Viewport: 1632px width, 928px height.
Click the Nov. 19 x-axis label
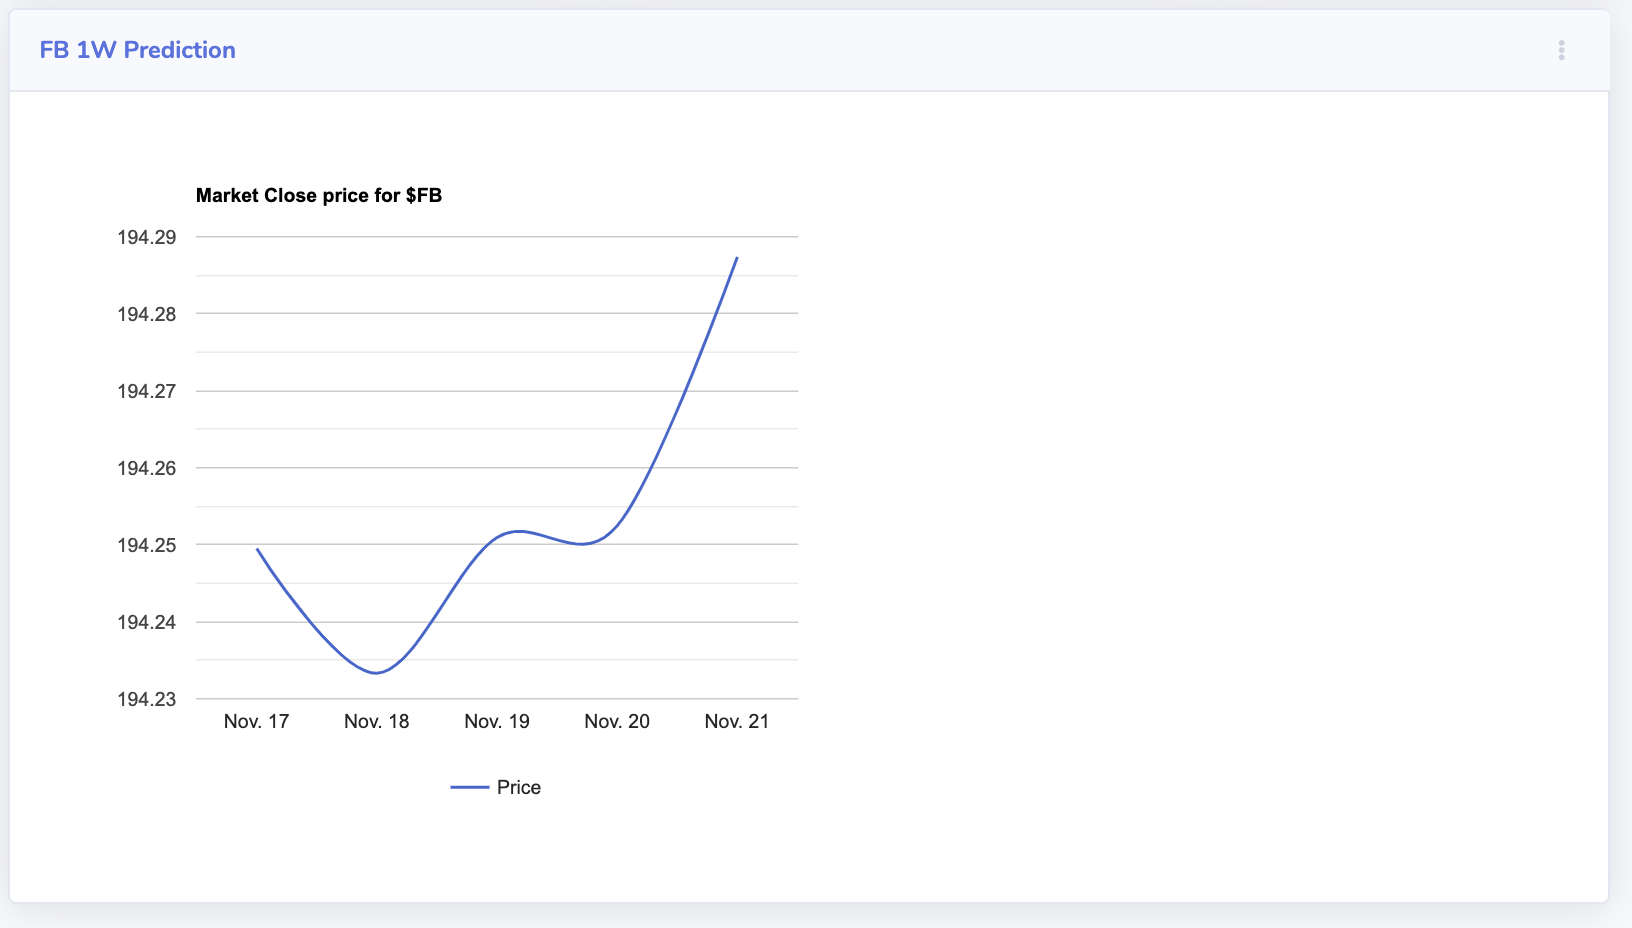click(497, 721)
